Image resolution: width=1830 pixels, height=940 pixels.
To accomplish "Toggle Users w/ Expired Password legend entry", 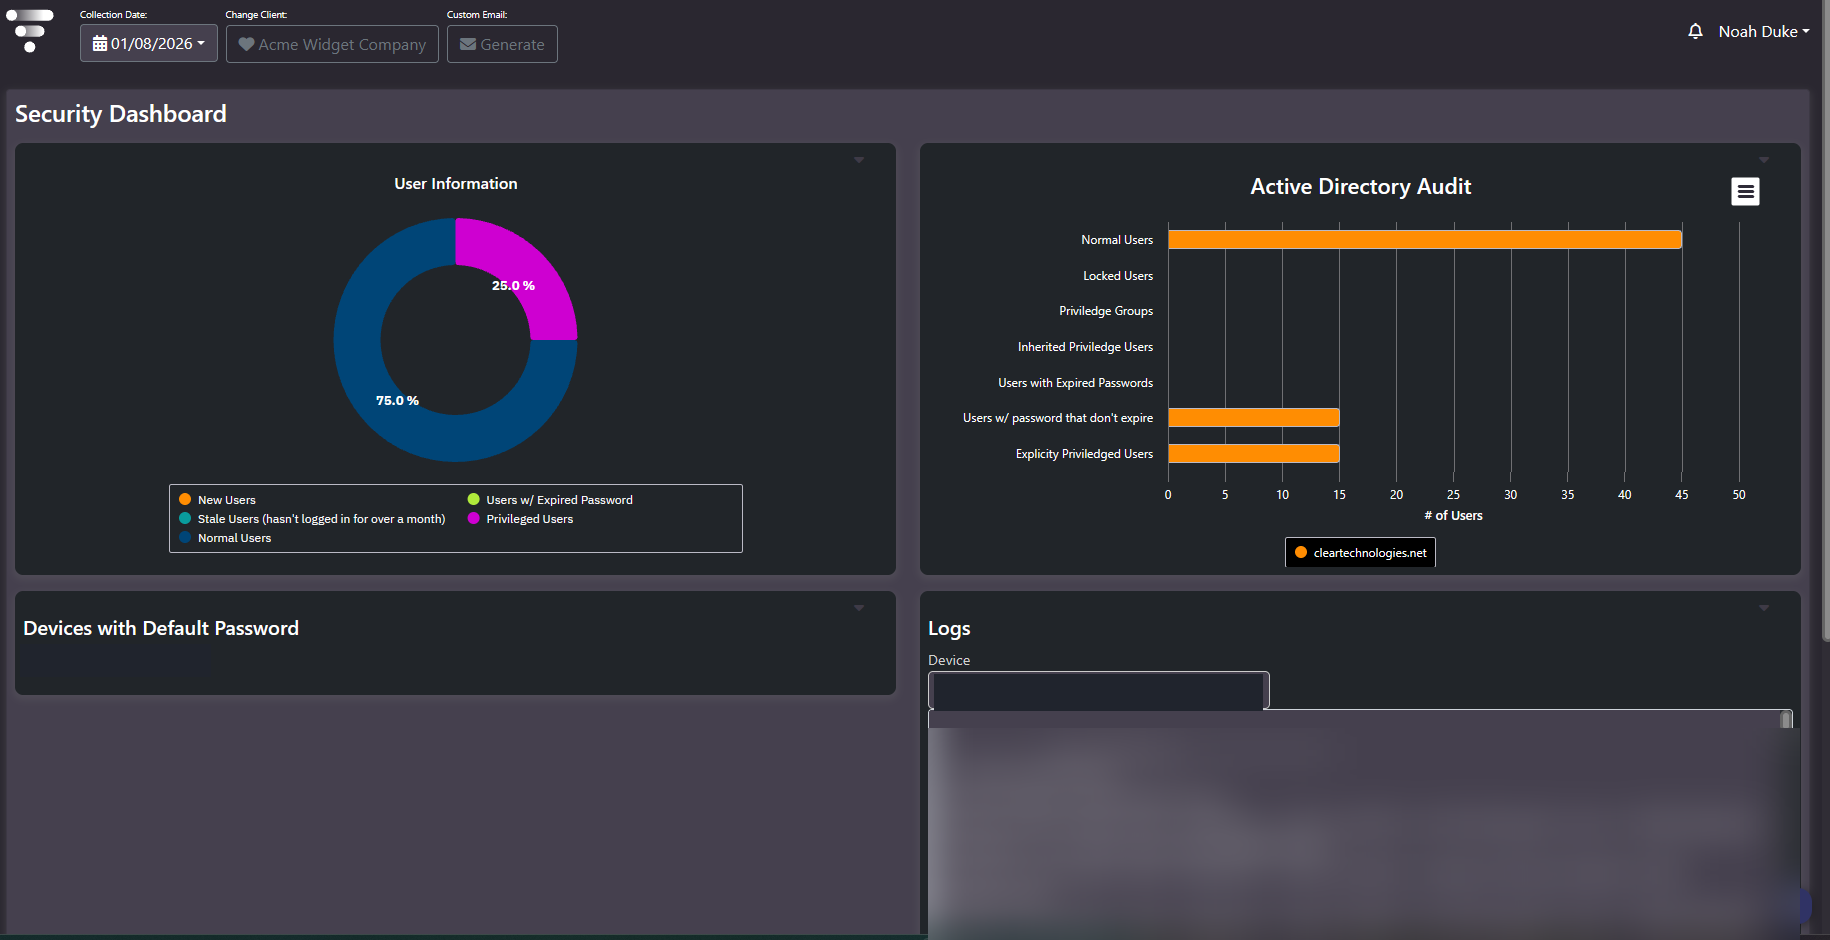I will 550,500.
